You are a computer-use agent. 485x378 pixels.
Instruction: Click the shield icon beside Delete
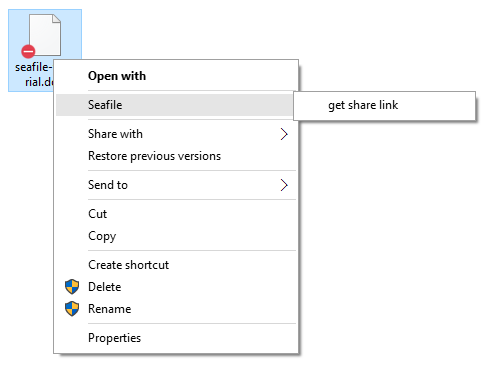pos(72,287)
